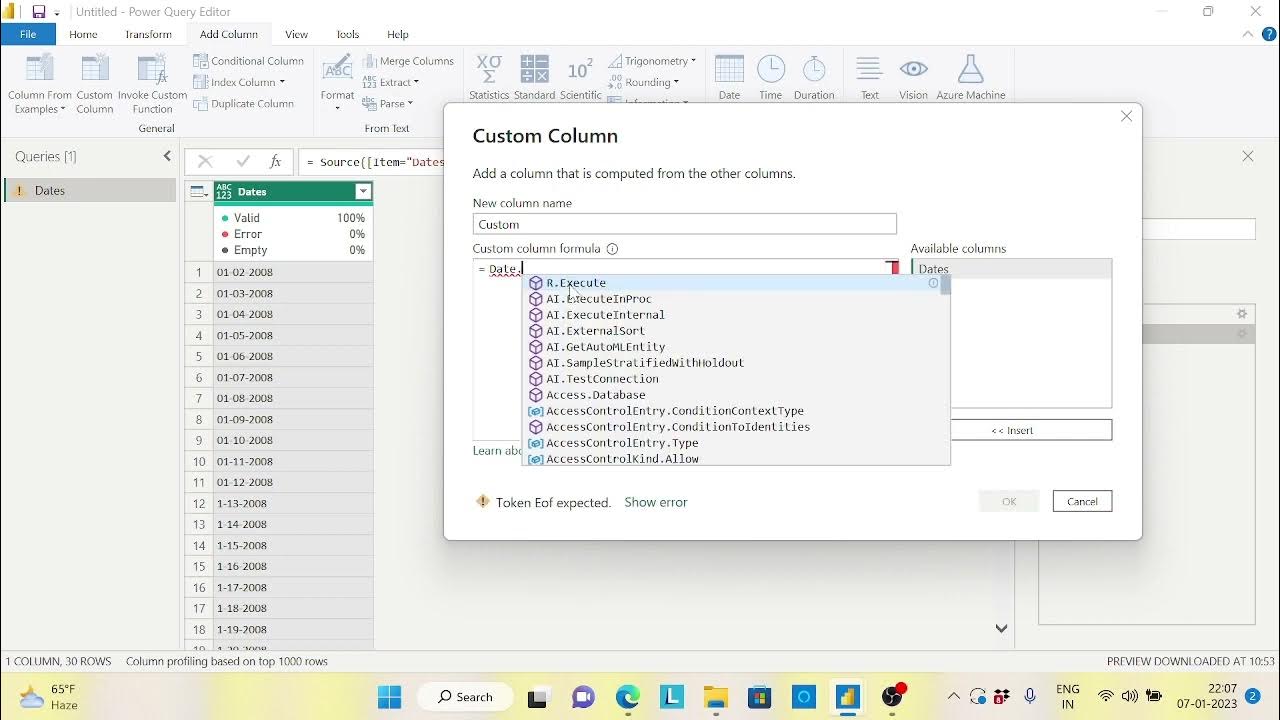
Task: Click the Duration ribbon icon
Action: pos(814,70)
